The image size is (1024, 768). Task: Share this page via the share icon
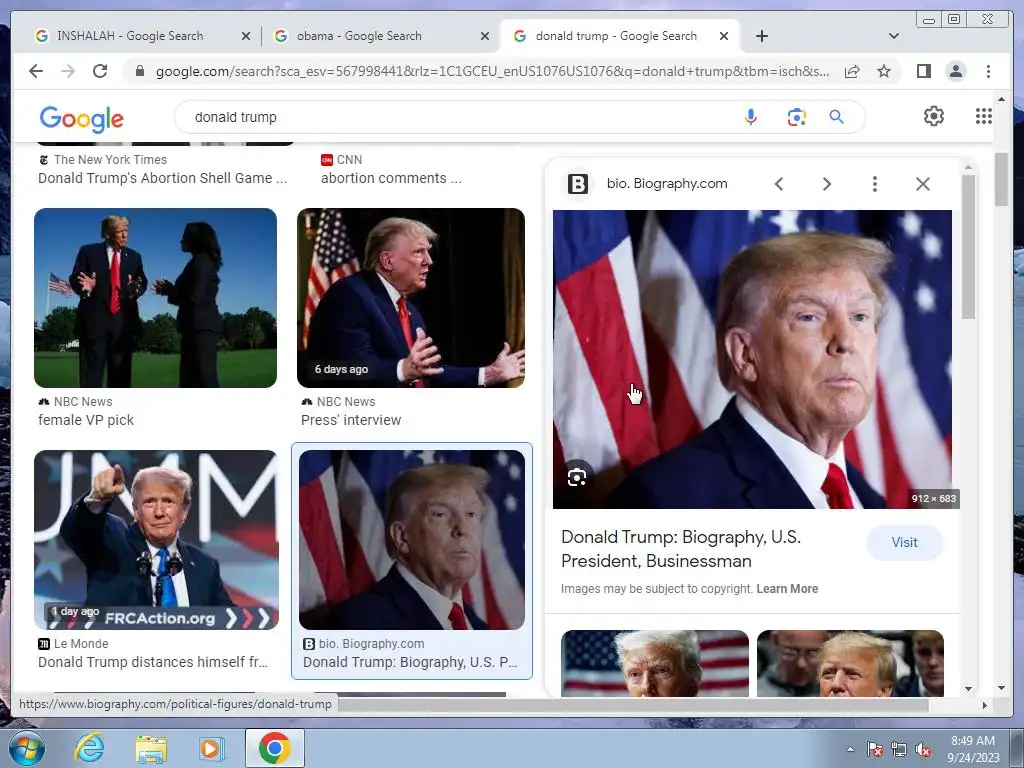pos(852,71)
